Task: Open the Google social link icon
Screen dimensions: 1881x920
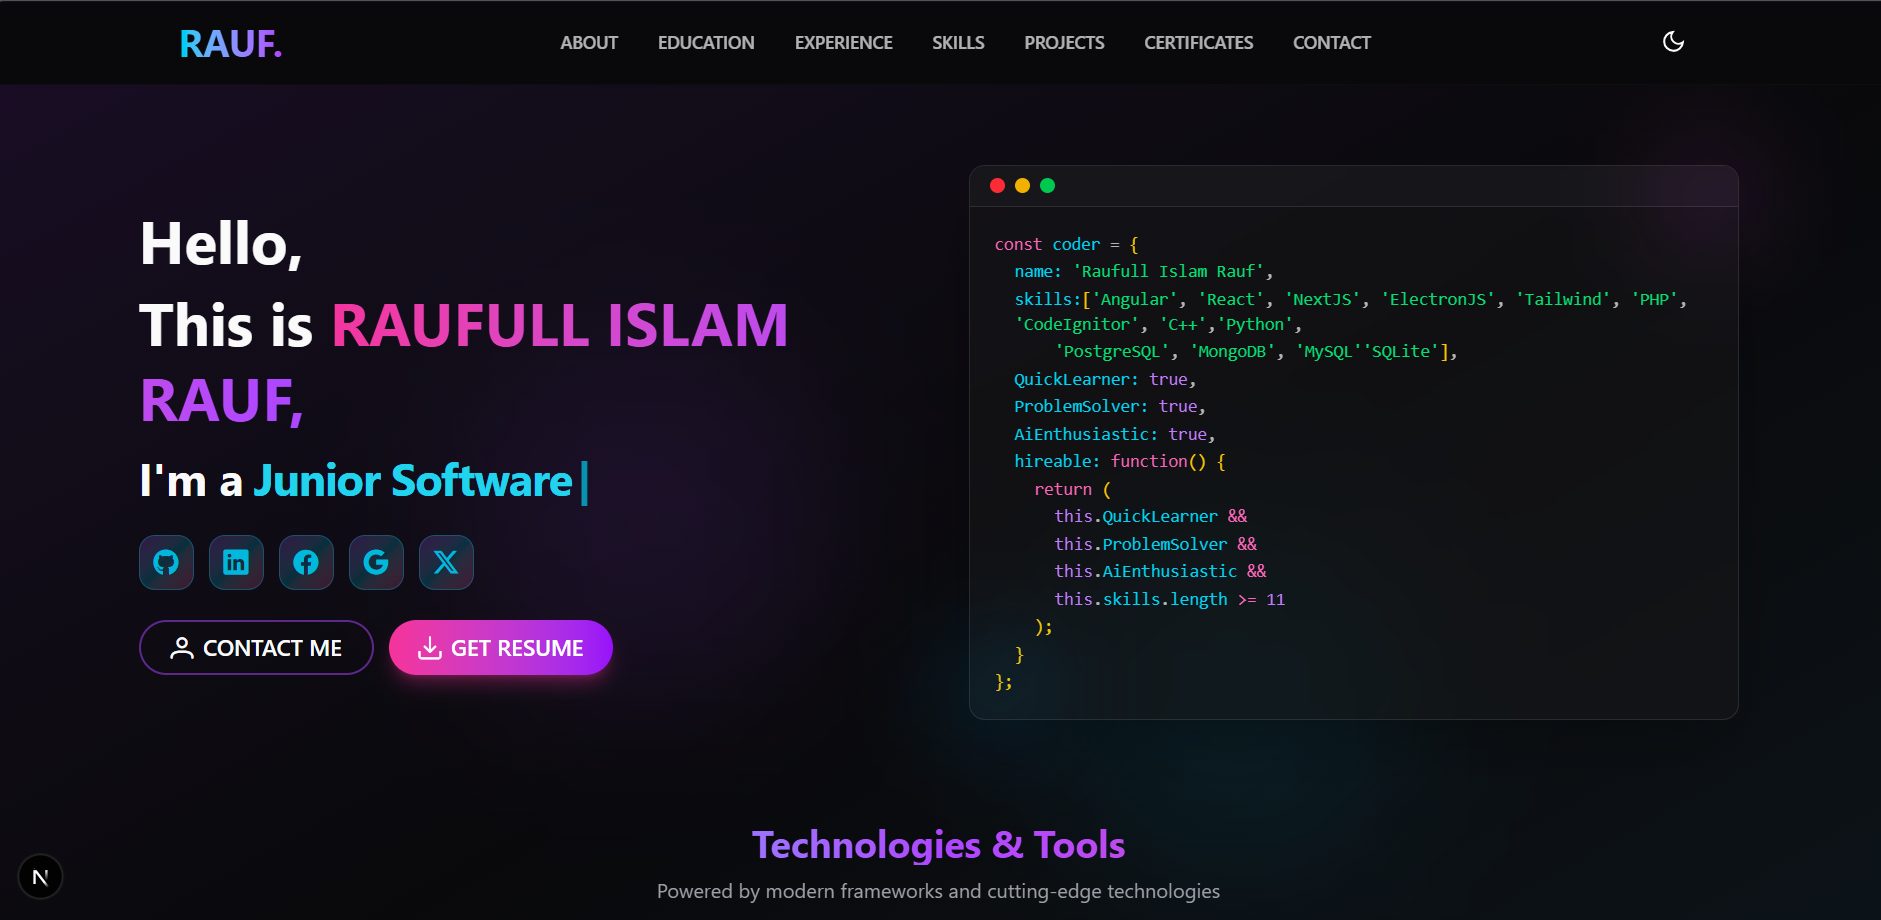Action: point(376,562)
